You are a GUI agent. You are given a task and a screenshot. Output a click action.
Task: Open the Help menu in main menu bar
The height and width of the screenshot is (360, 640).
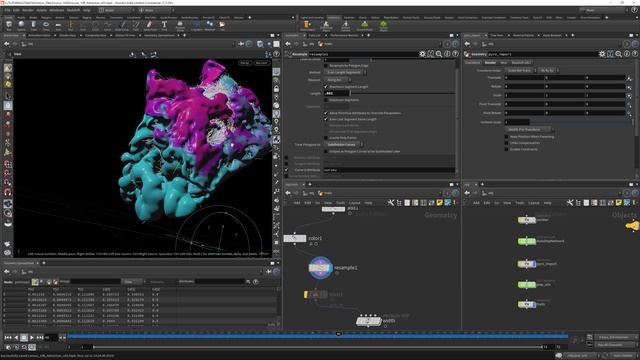[x=87, y=10]
